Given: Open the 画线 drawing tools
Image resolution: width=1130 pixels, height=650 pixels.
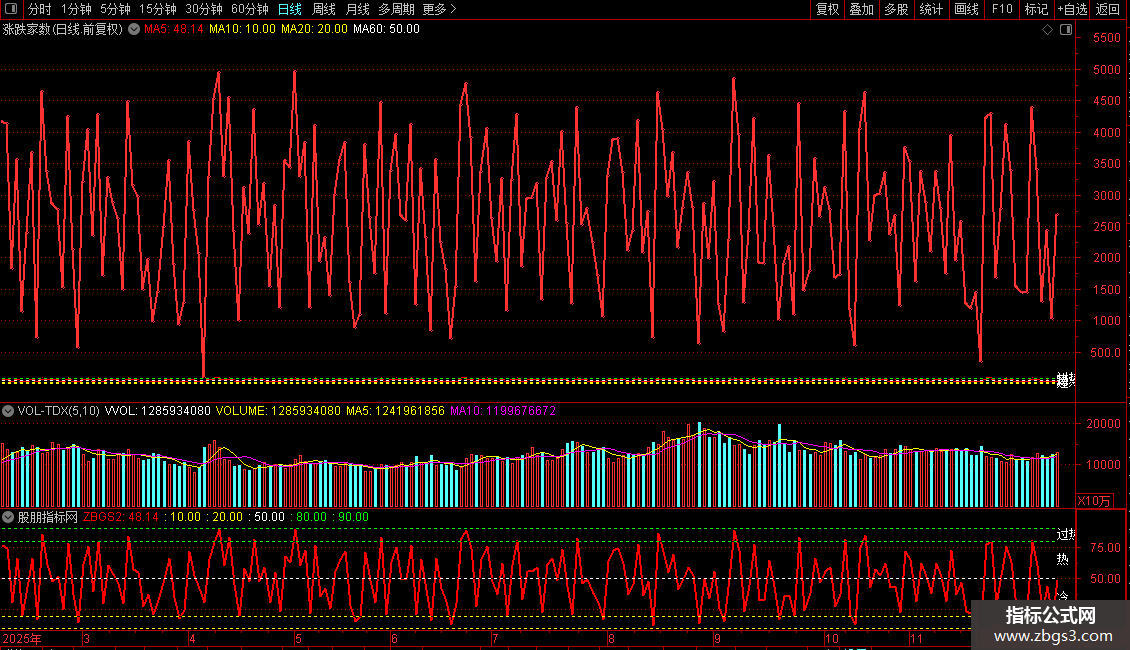Looking at the screenshot, I should [x=966, y=9].
